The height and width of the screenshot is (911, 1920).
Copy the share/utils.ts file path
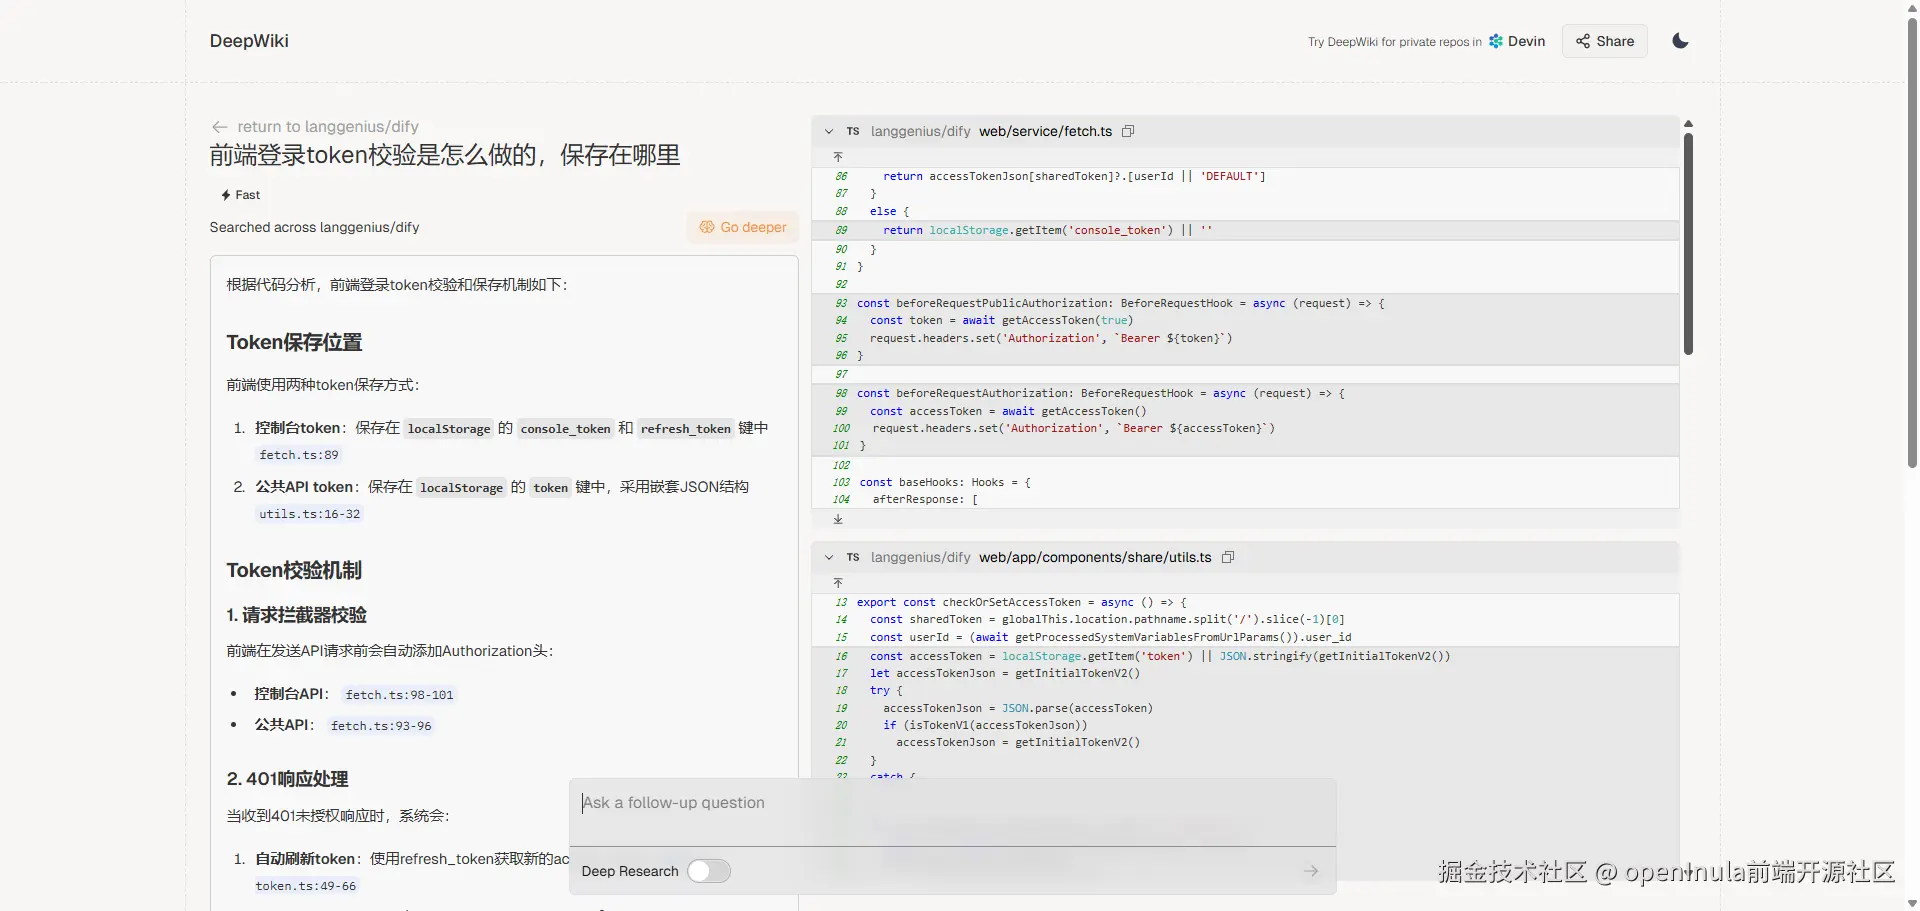click(1228, 557)
